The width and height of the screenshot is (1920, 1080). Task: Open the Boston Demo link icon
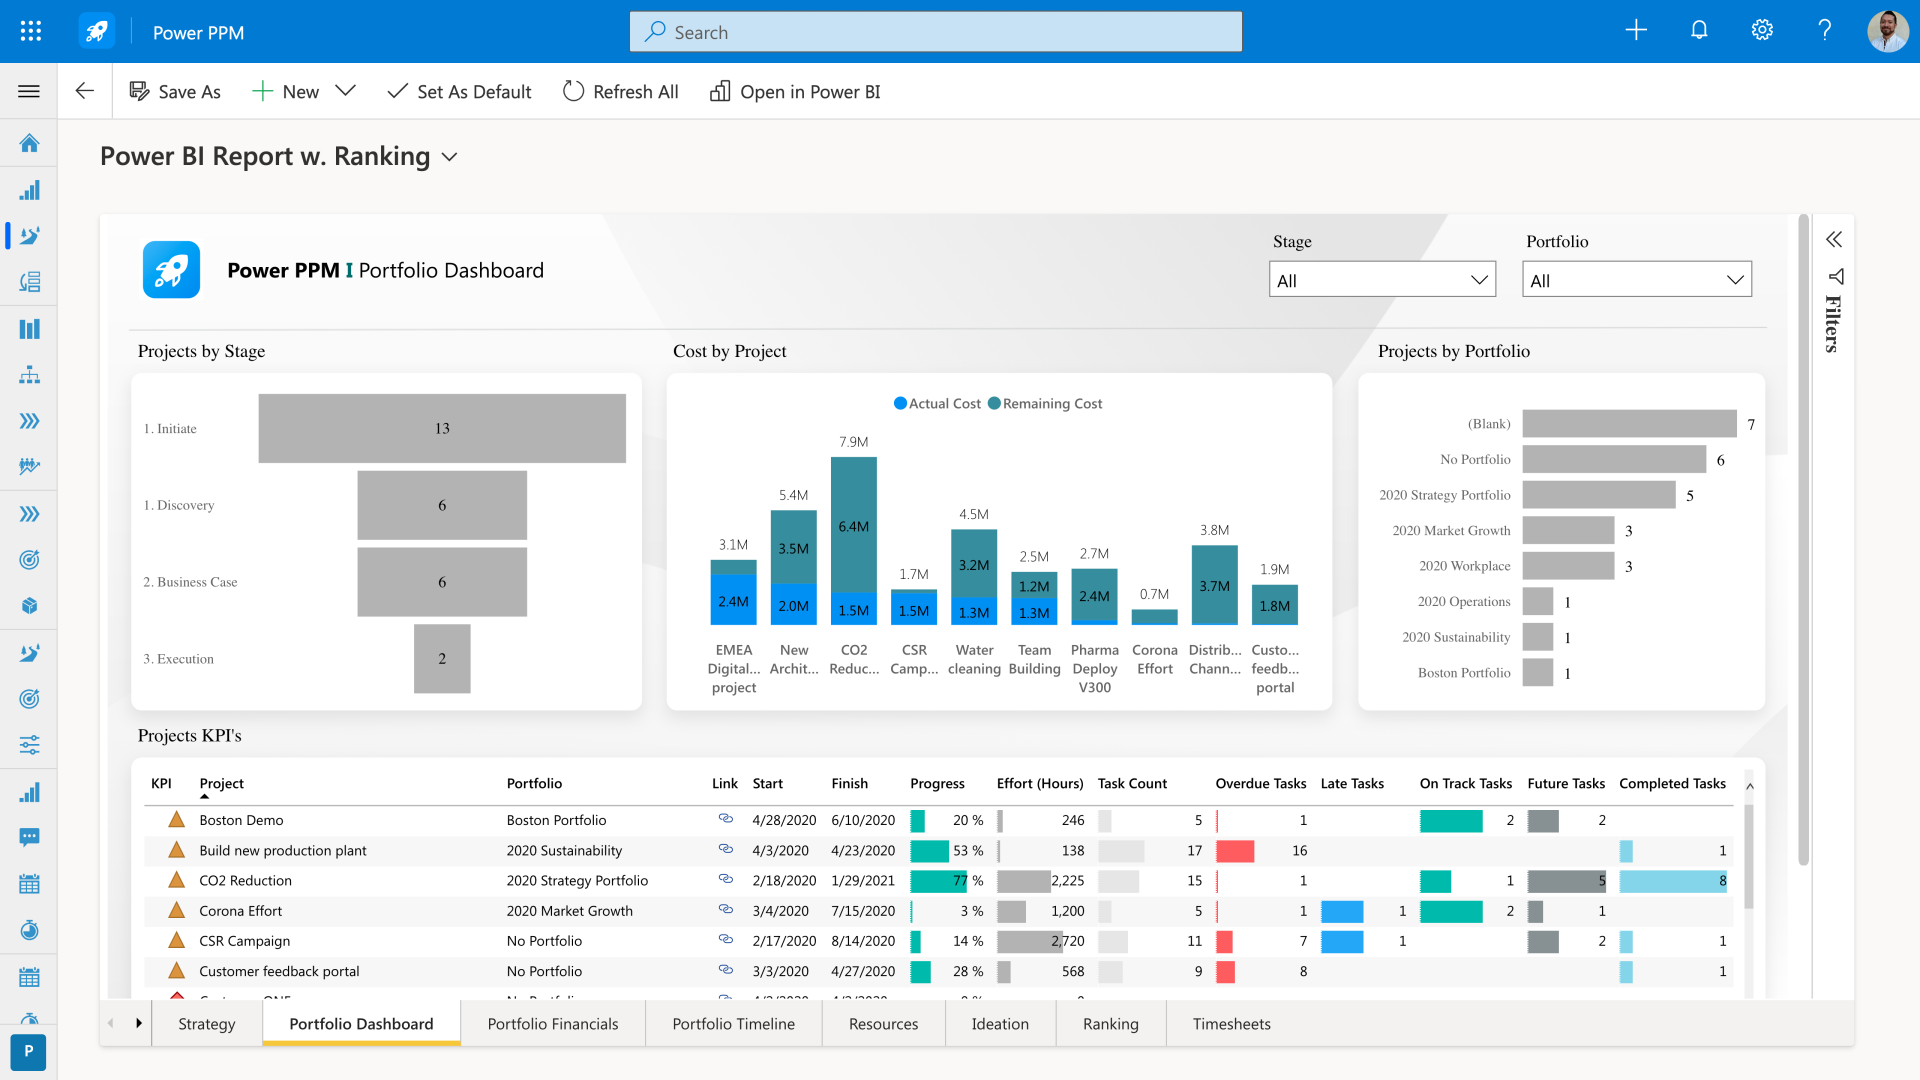click(726, 819)
